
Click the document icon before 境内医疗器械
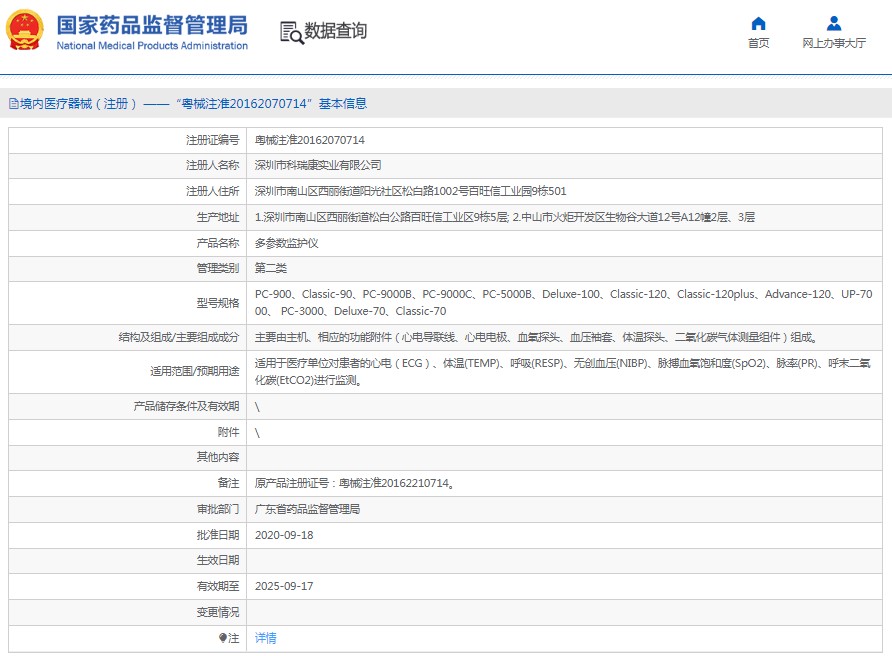pos(14,104)
